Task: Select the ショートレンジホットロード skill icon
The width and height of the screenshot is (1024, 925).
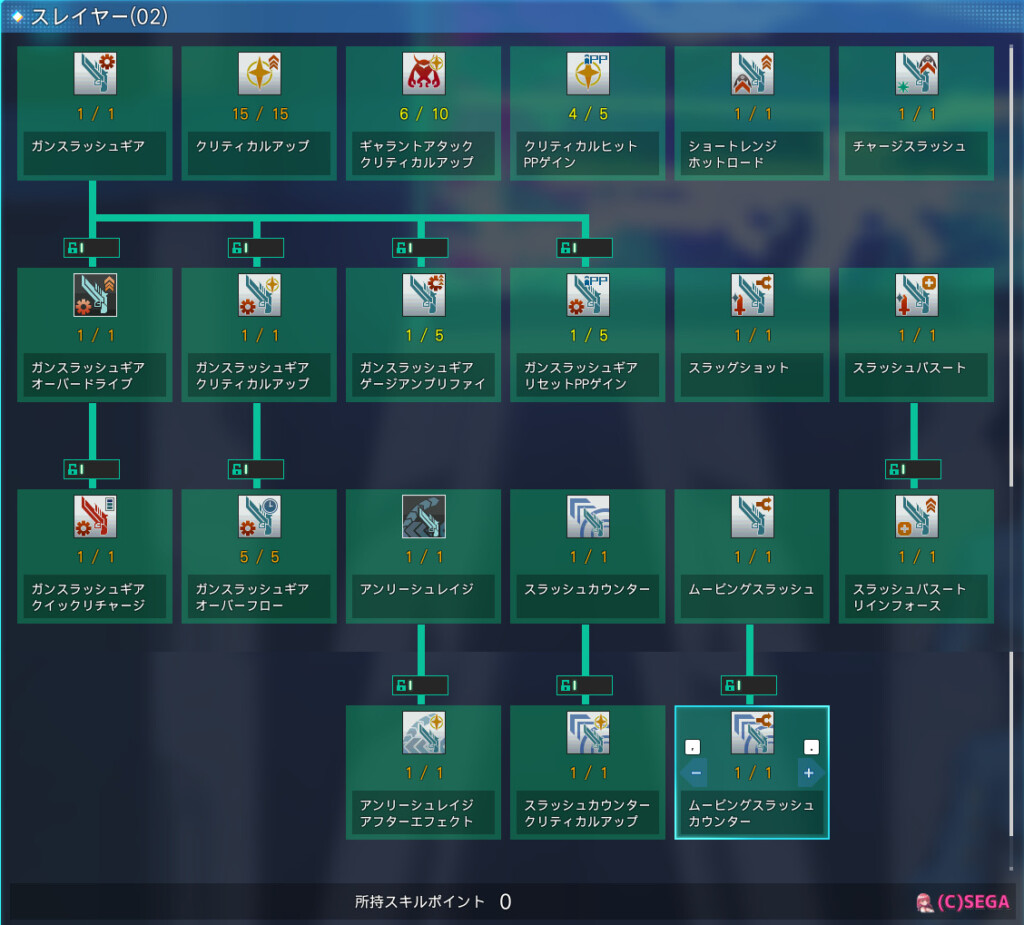Action: [751, 73]
